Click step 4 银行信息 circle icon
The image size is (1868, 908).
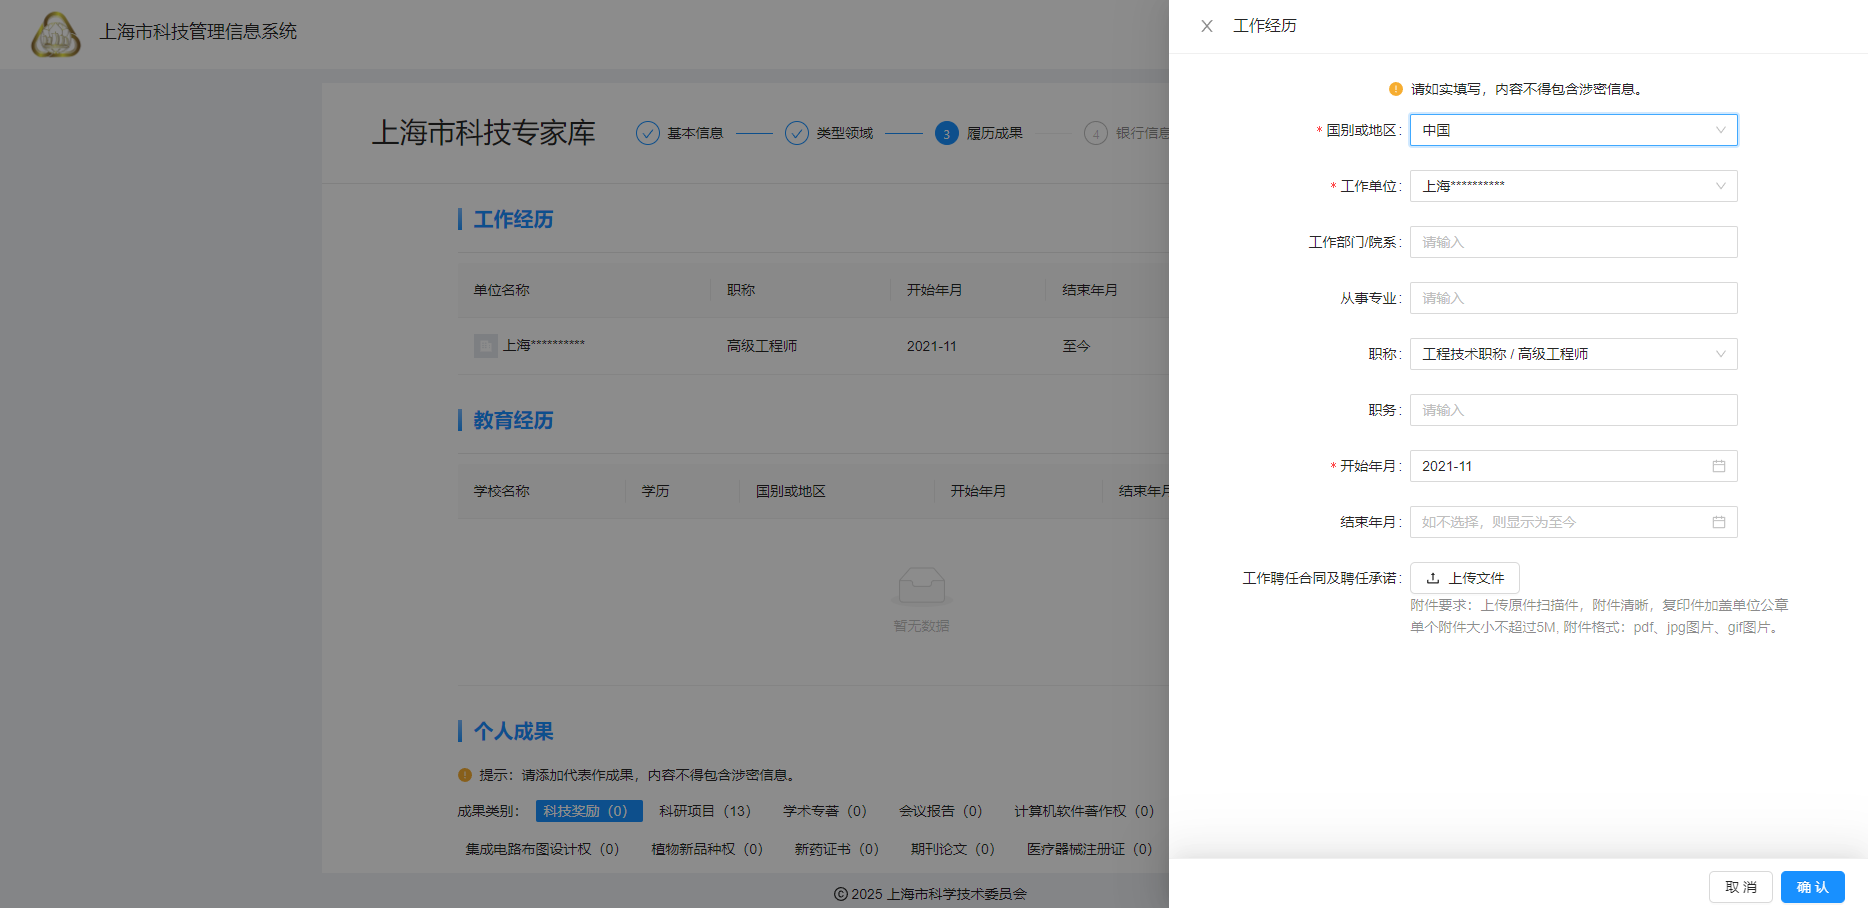(x=1095, y=133)
